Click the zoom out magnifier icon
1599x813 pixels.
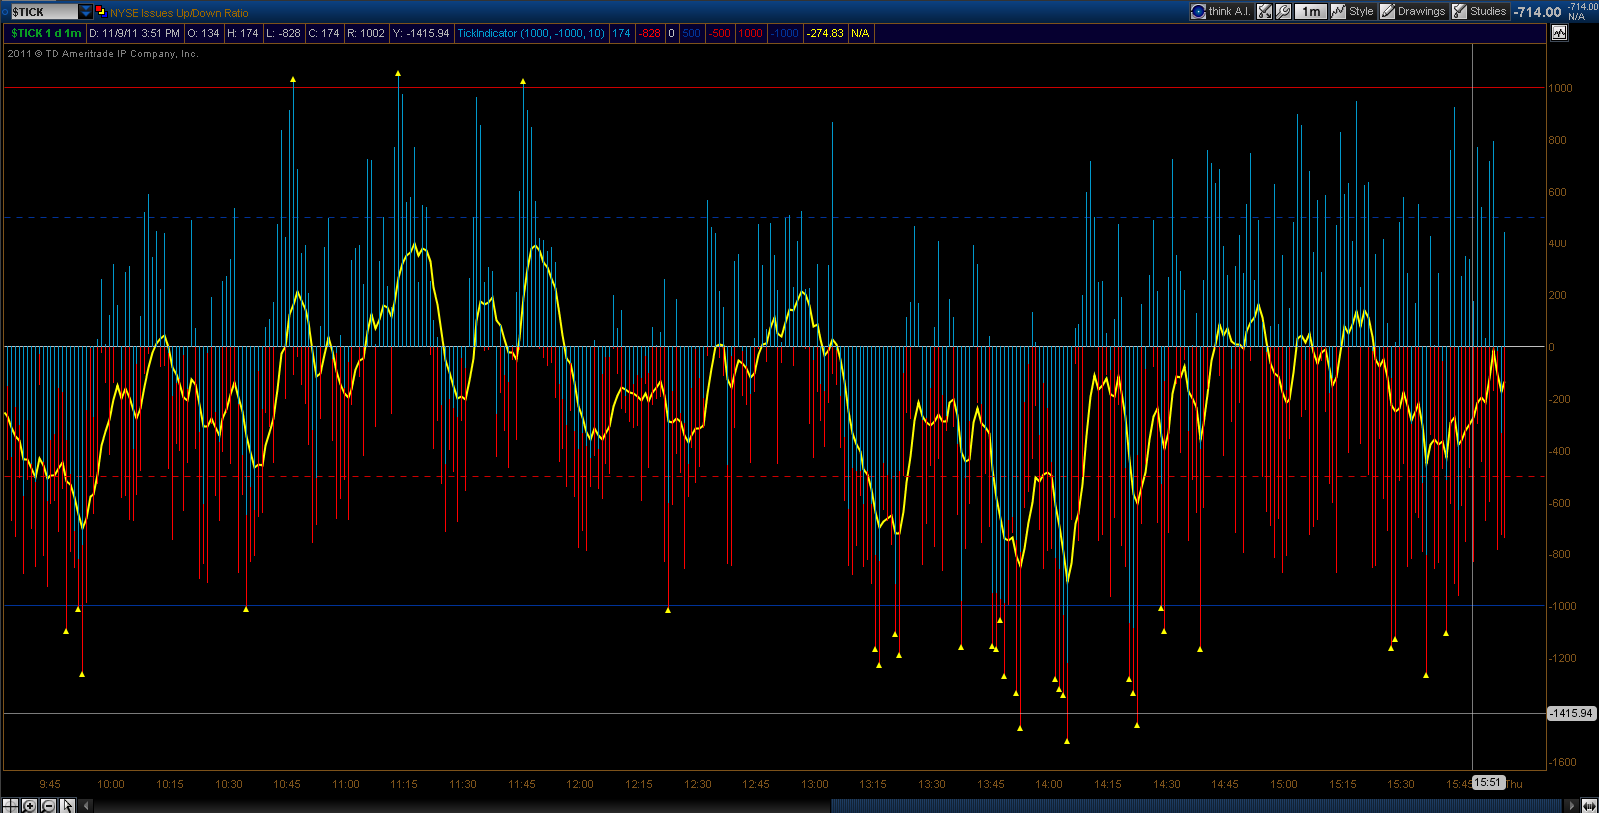pyautogui.click(x=47, y=805)
